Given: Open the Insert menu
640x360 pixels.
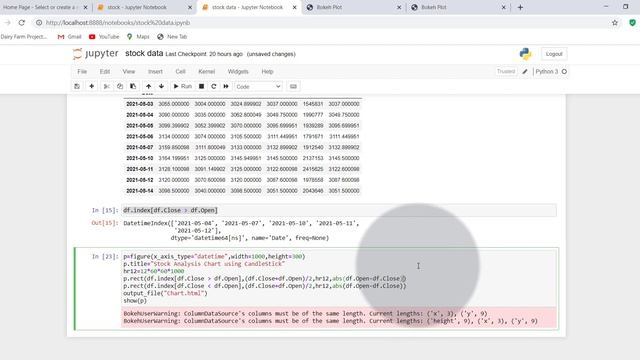Looking at the screenshot, I should coord(155,71).
